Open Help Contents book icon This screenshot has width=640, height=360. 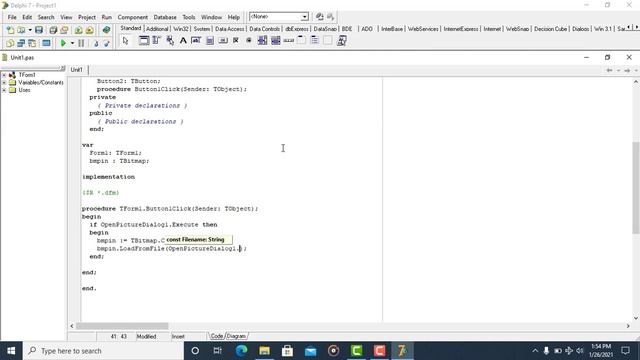pos(107,30)
